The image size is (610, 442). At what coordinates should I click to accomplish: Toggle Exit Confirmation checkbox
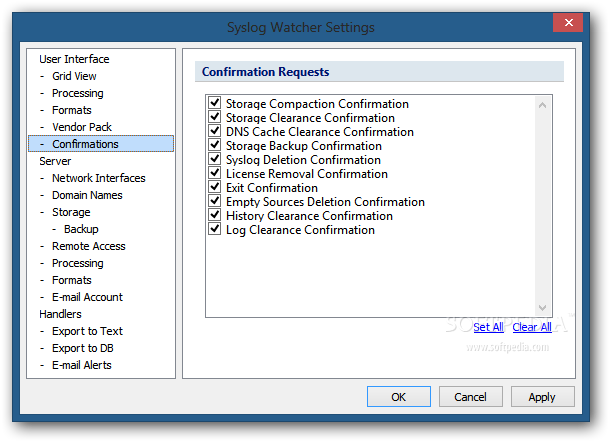pos(214,187)
